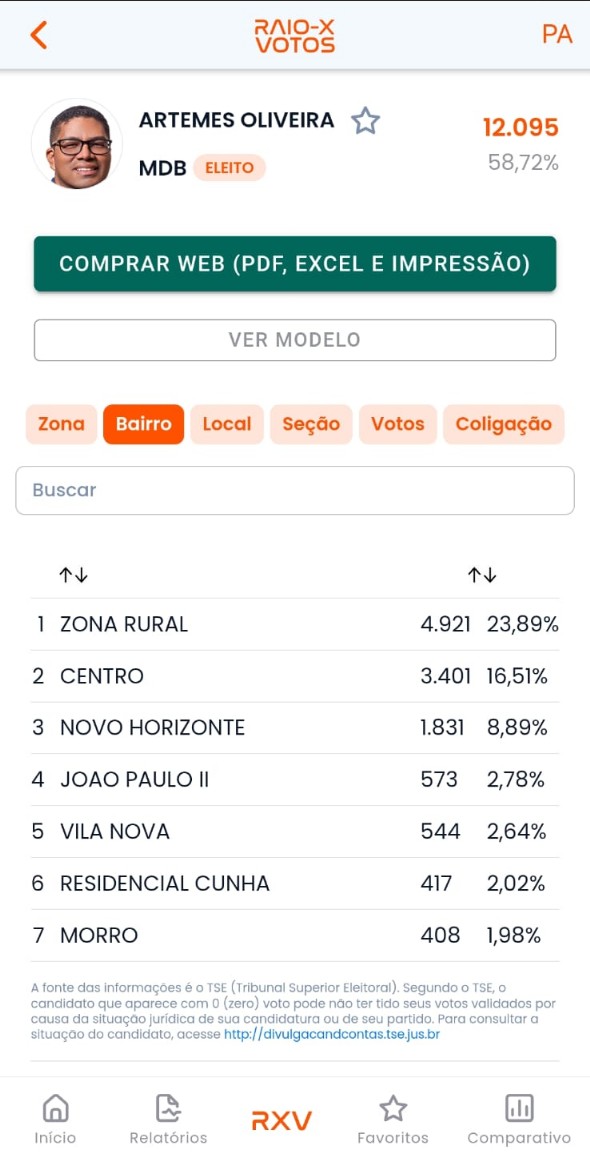Open Início home icon
This screenshot has height=1157, width=590.
(55, 1108)
